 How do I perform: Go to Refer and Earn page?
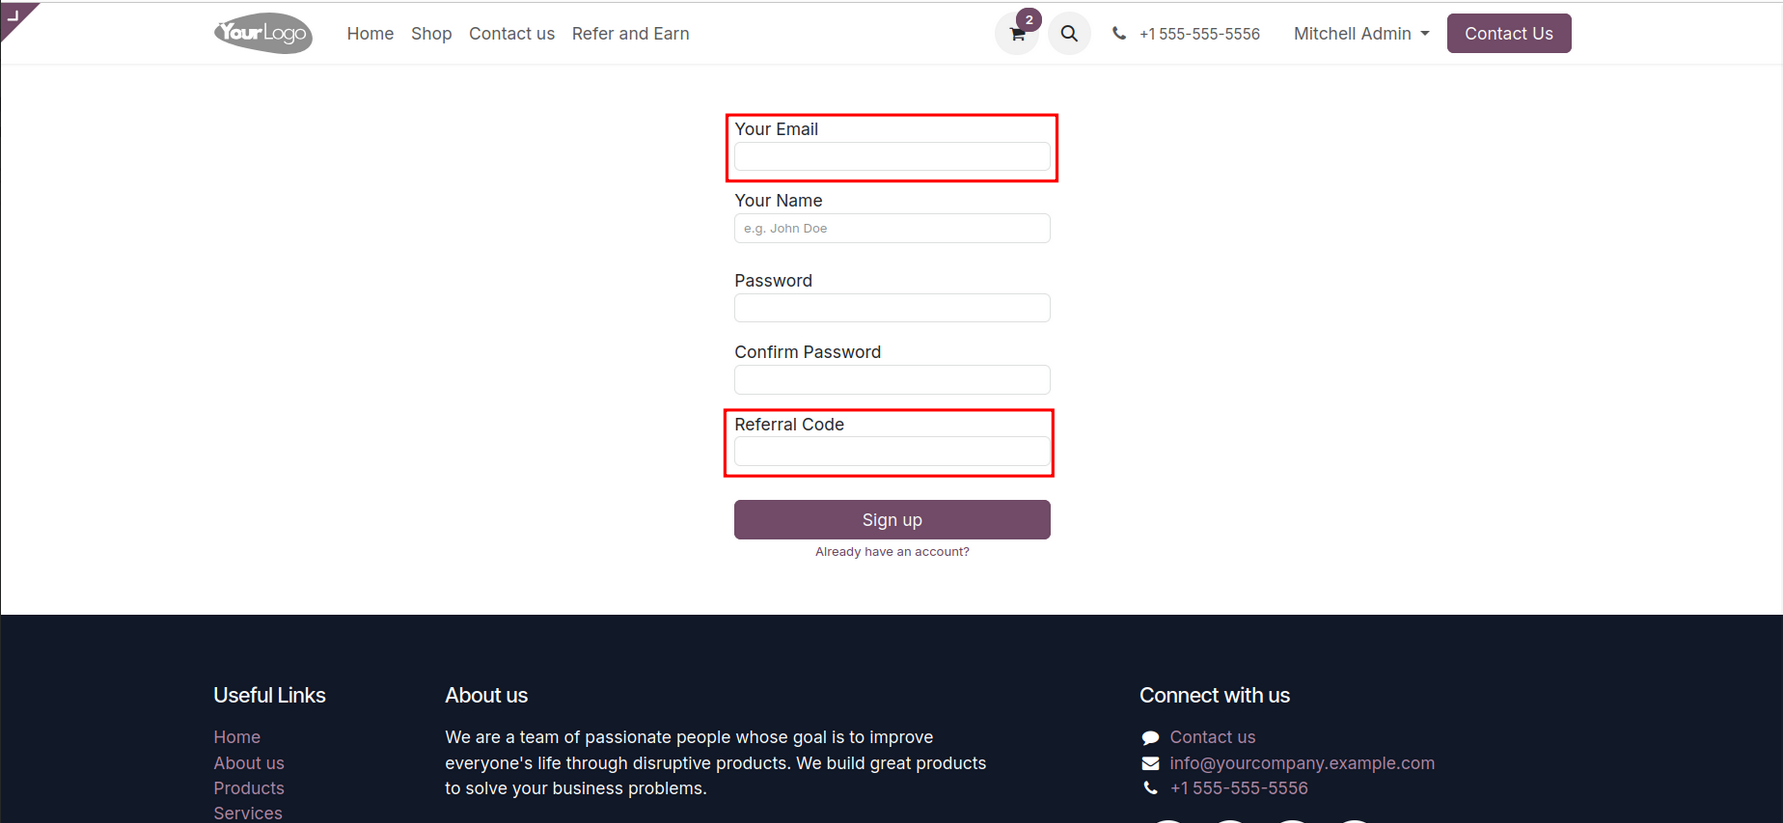click(630, 34)
